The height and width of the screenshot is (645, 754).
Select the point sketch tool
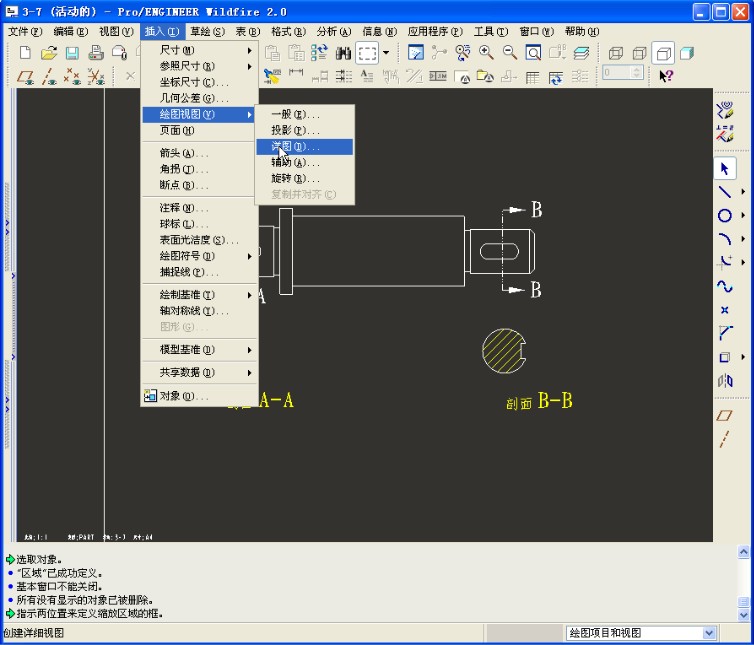coord(725,310)
